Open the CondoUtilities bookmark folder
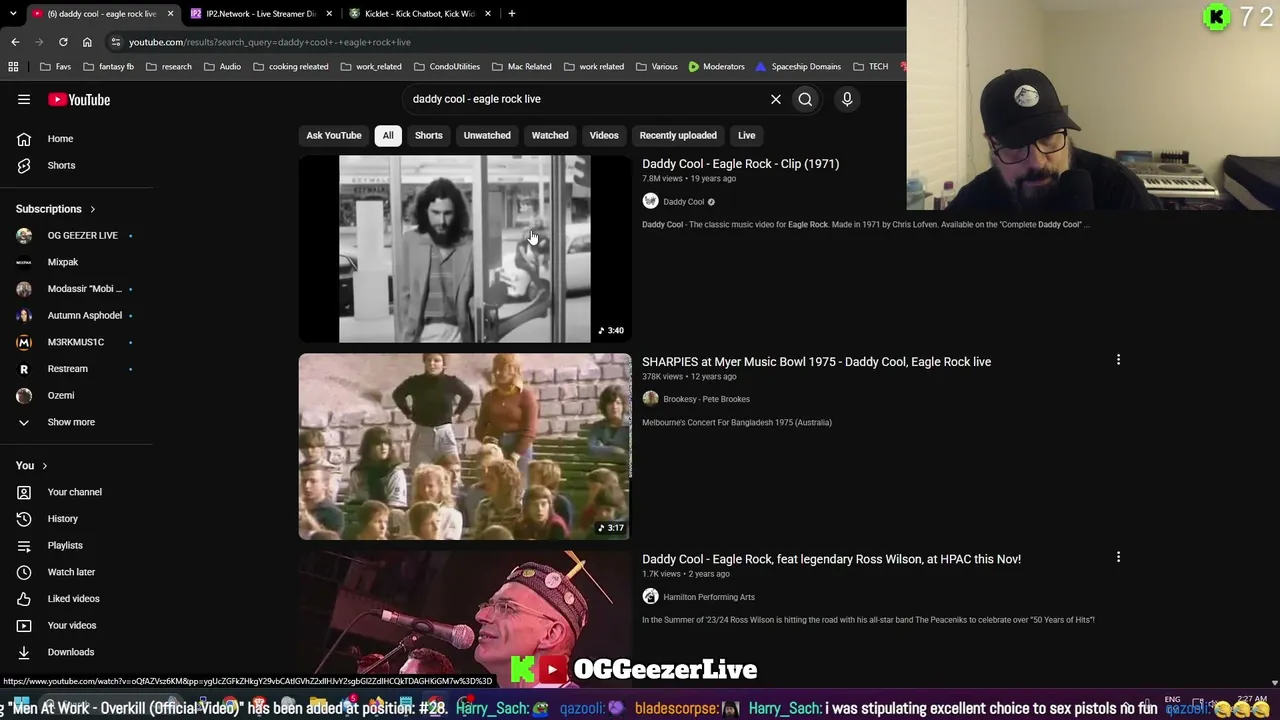This screenshot has width=1280, height=720. [x=447, y=67]
